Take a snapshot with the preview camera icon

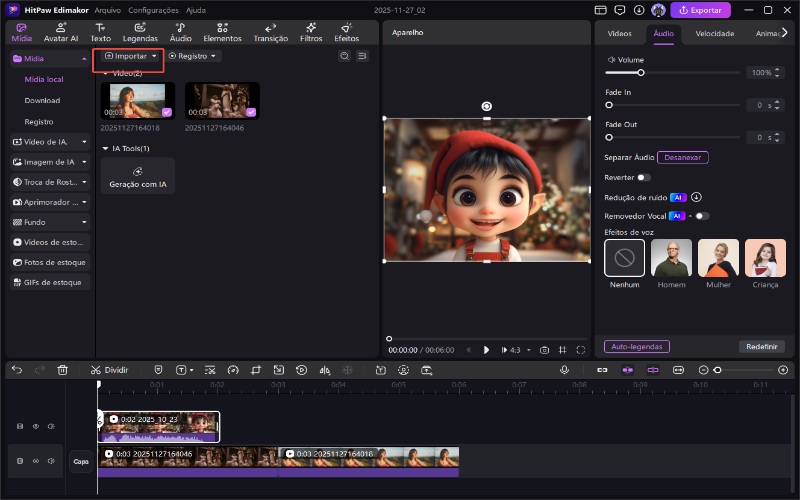click(x=544, y=350)
